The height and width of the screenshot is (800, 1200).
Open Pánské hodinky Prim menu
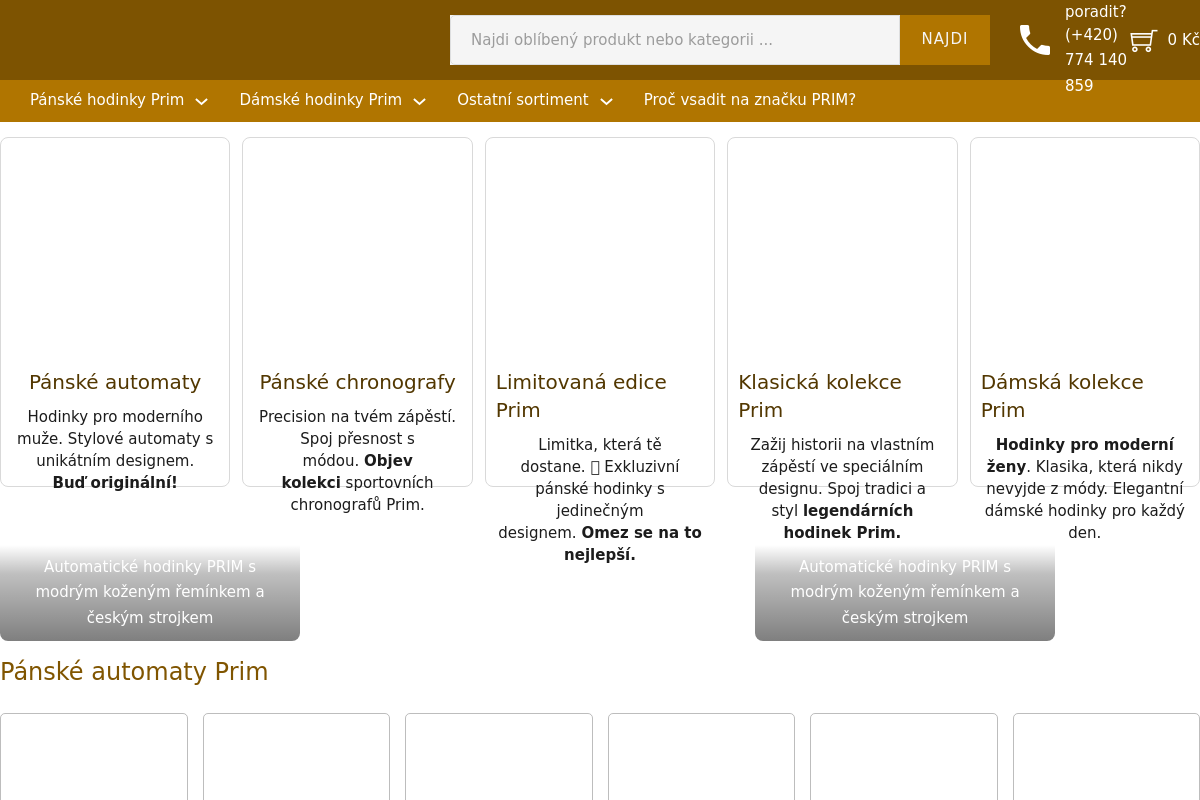click(107, 100)
